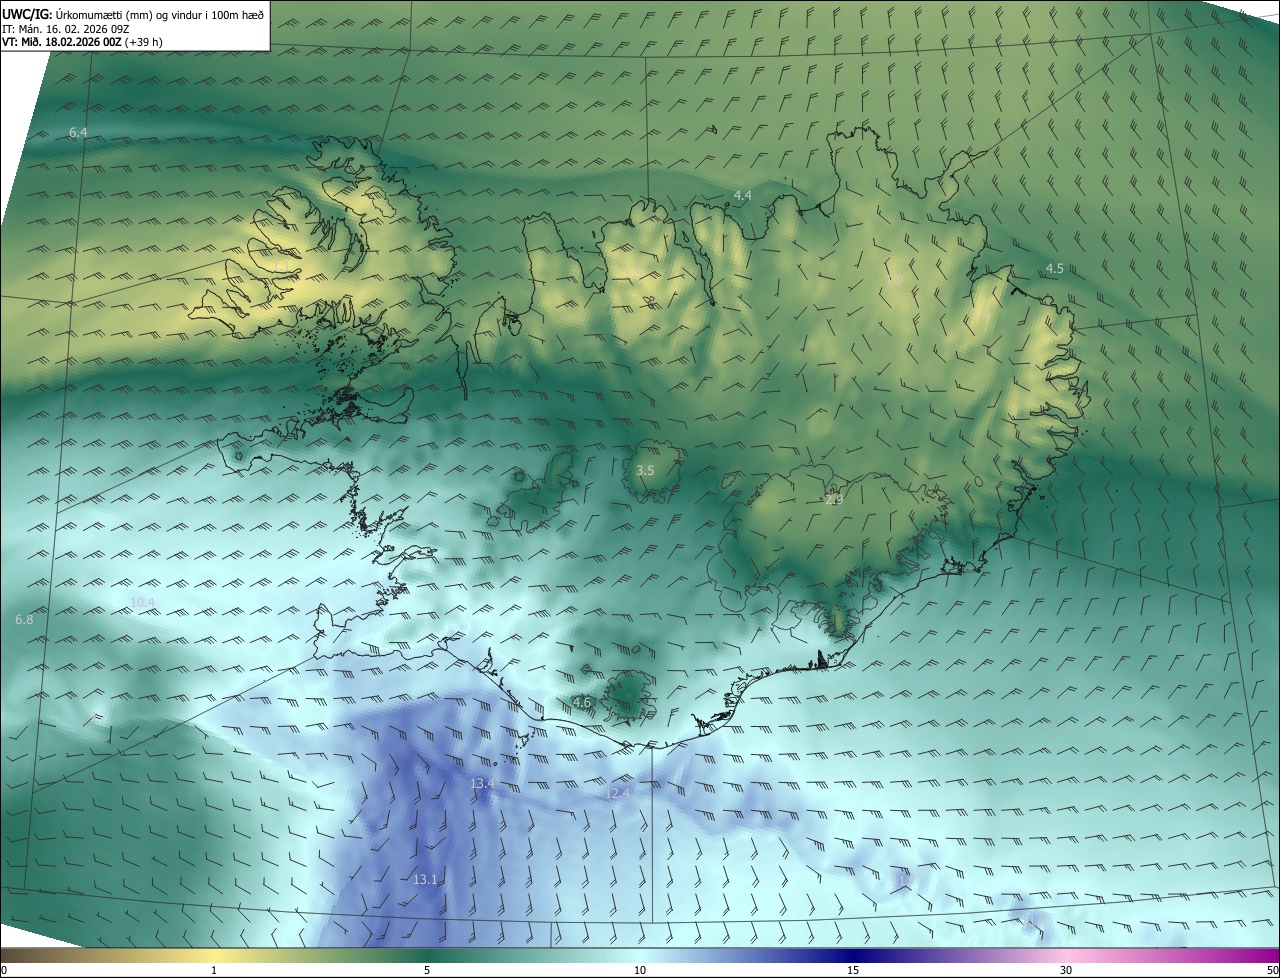Click the 1 tick on the color scale
Image resolution: width=1280 pixels, height=978 pixels.
(x=214, y=970)
